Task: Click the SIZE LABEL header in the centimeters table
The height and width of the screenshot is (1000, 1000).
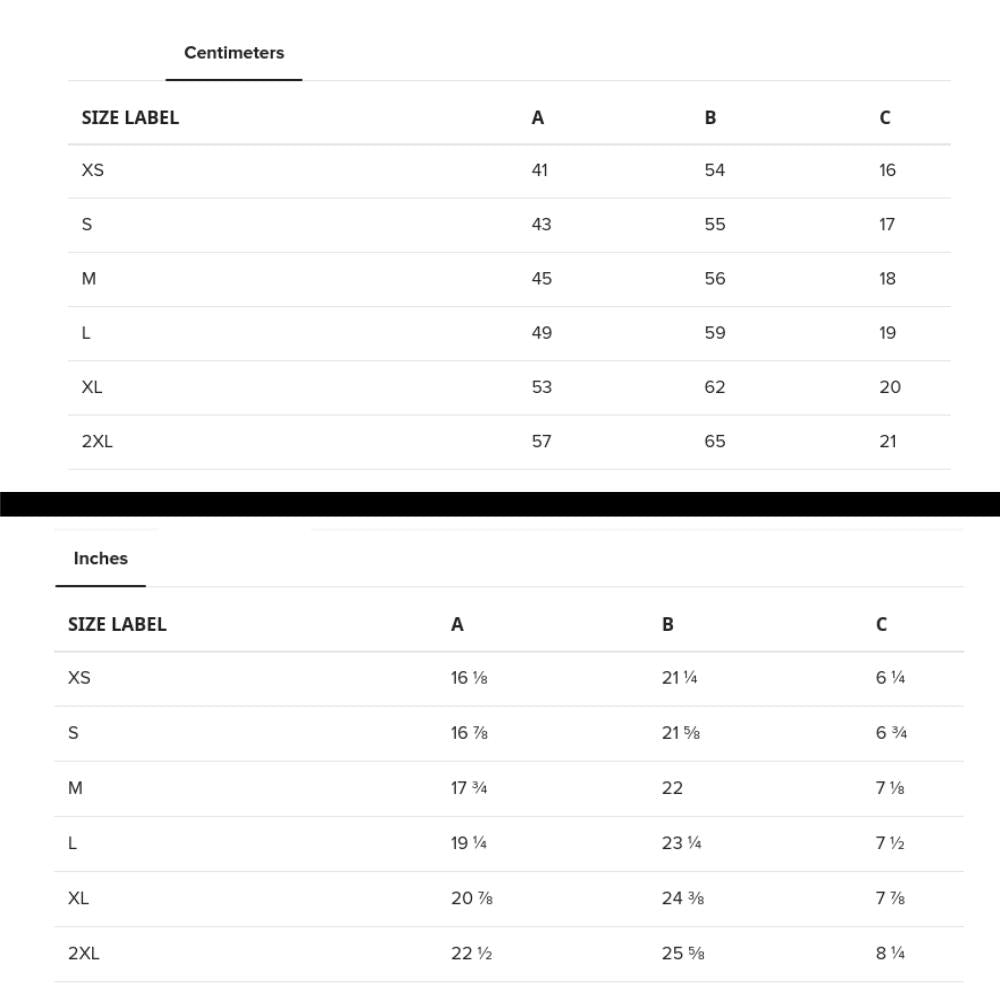Action: (130, 118)
